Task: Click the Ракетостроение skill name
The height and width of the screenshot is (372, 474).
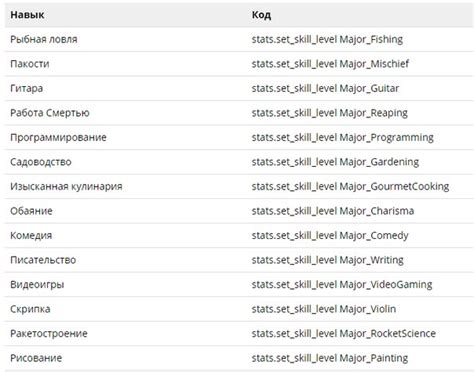Action: [49, 334]
